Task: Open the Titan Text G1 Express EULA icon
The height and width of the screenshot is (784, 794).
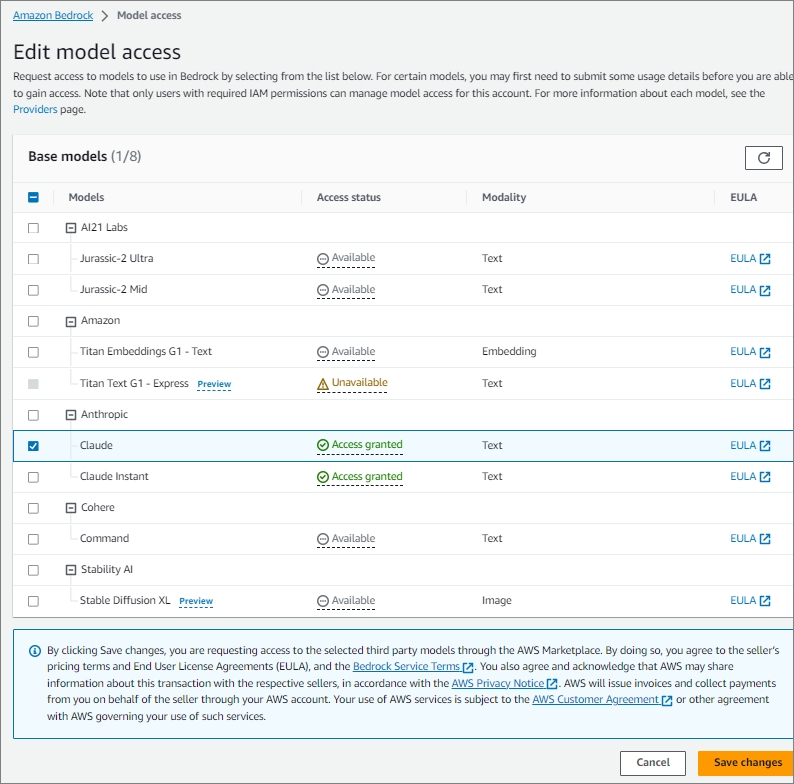Action: pyautogui.click(x=765, y=384)
